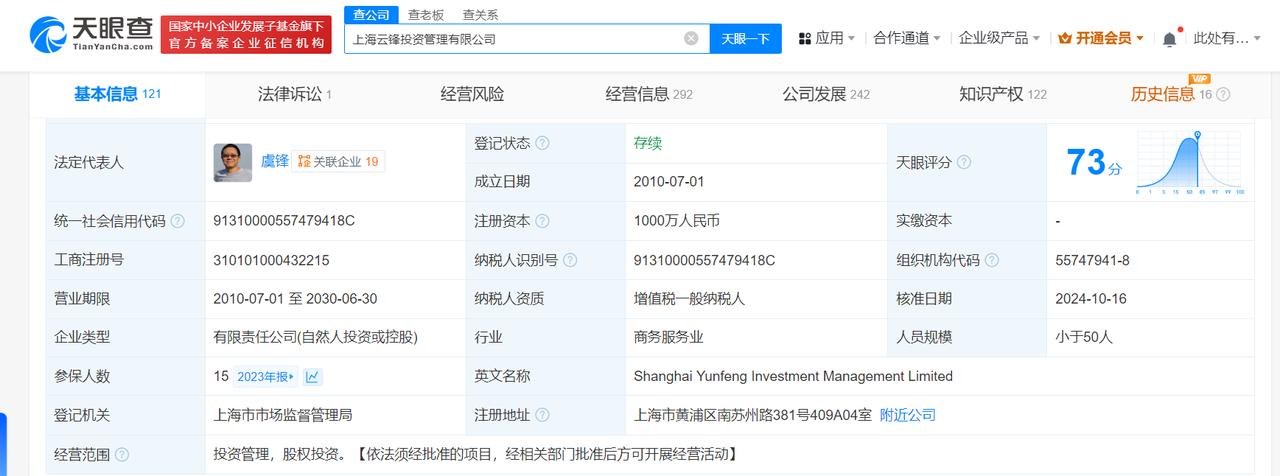
Task: Click the help icon next to 注册地址
Action: (542, 415)
